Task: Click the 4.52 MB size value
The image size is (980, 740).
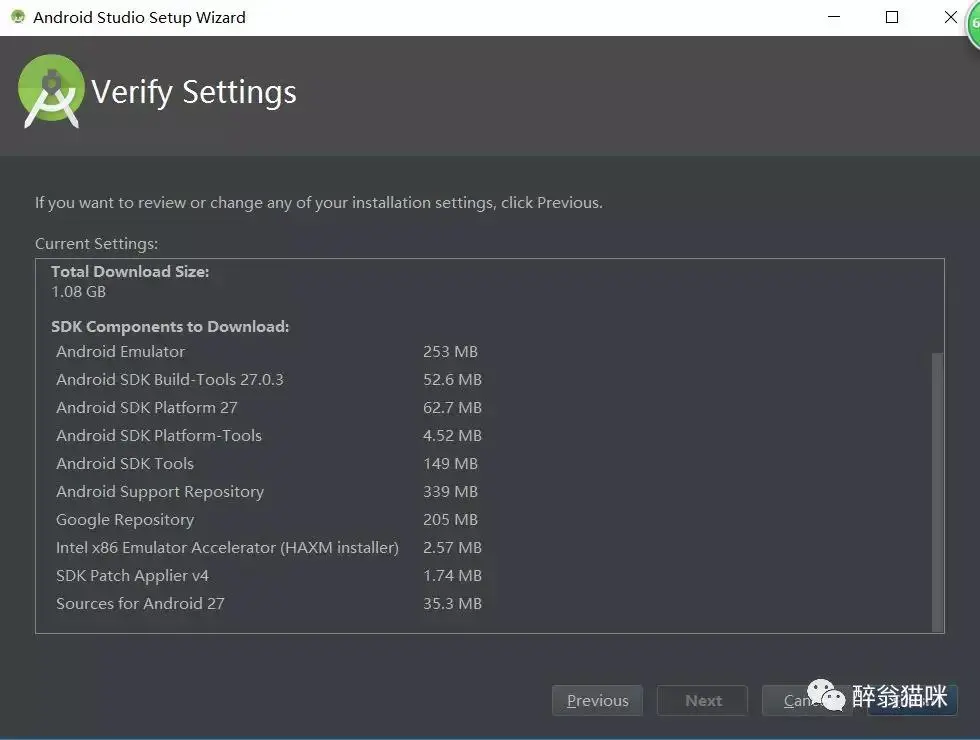Action: tap(452, 436)
